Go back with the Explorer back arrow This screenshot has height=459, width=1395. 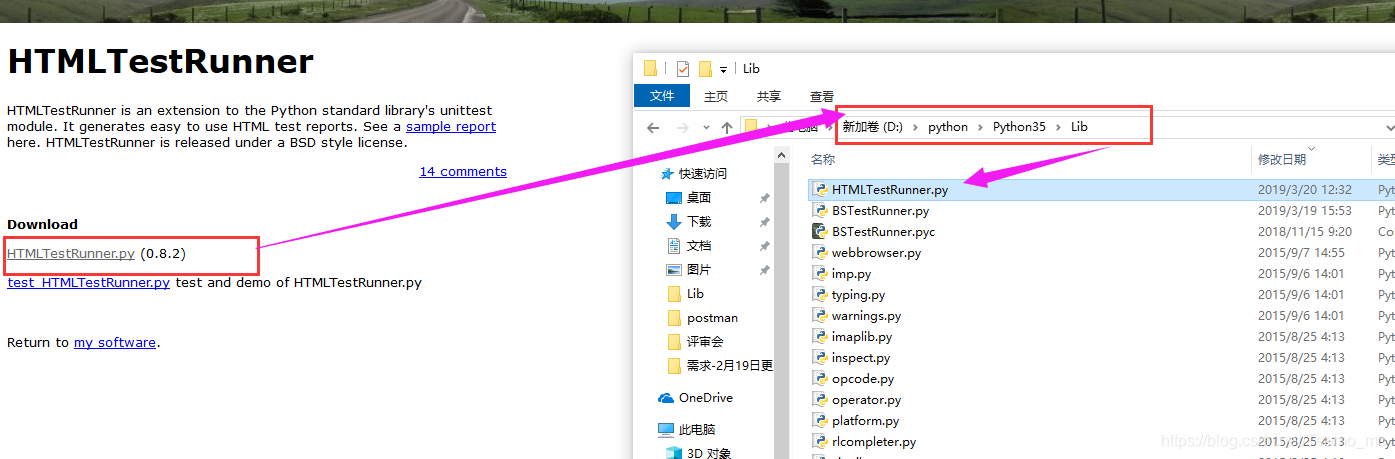tap(653, 127)
